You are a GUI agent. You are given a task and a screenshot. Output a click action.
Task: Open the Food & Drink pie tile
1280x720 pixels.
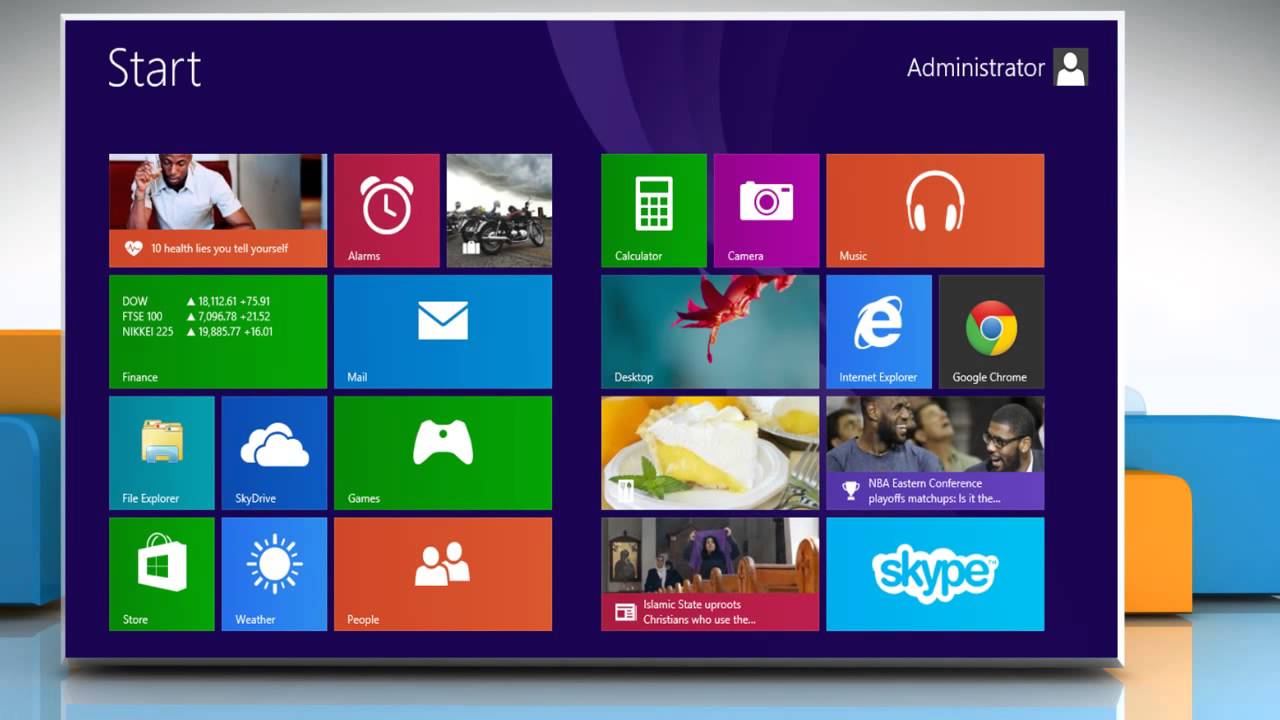(x=710, y=453)
